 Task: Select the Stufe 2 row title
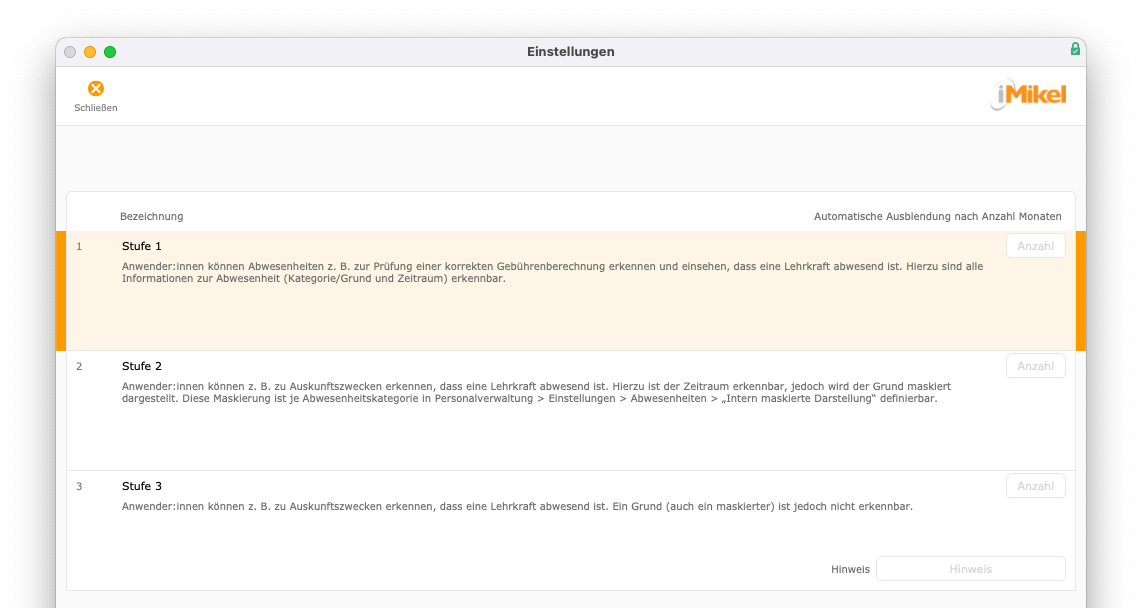pyautogui.click(x=141, y=366)
